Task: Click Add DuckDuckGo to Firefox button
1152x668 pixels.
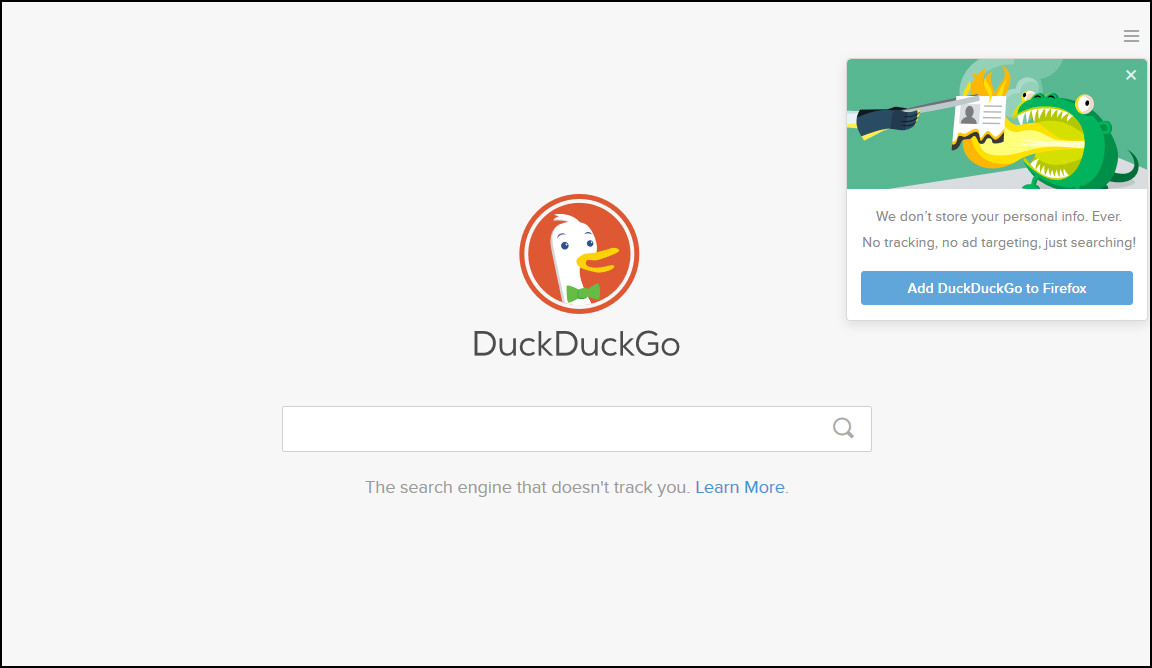Action: pos(996,288)
